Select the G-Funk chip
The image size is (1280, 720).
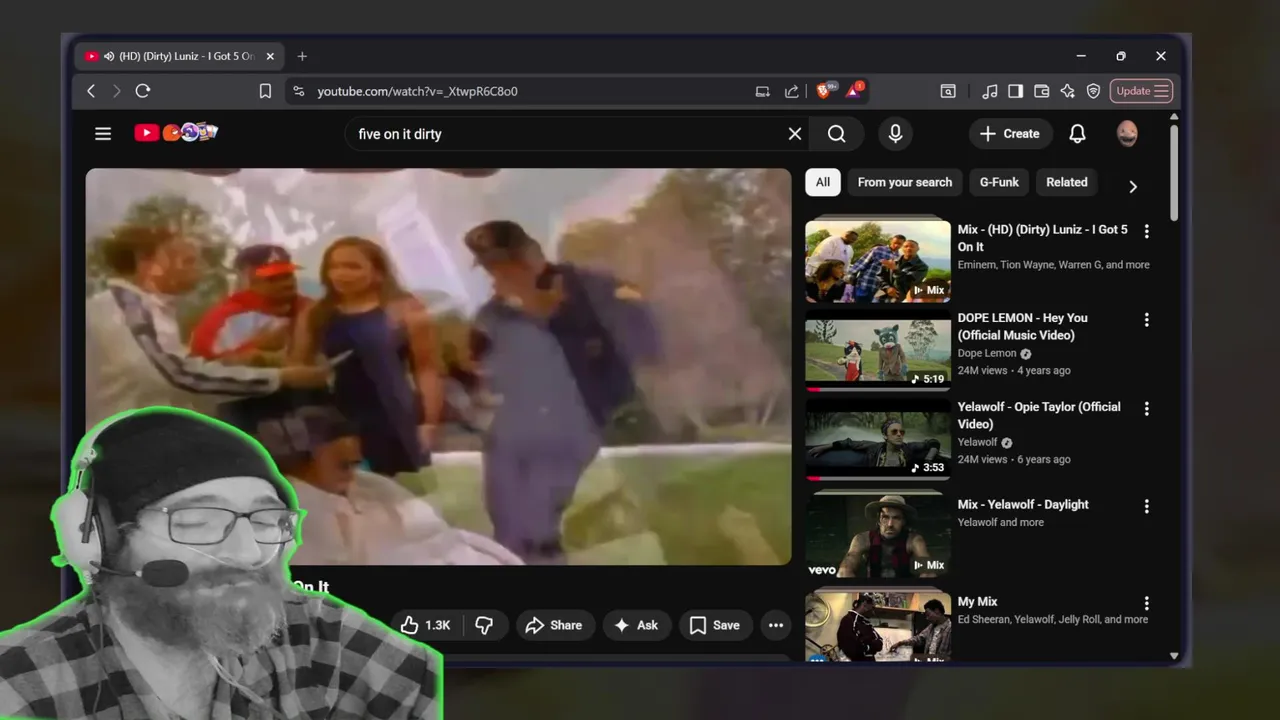tap(999, 182)
